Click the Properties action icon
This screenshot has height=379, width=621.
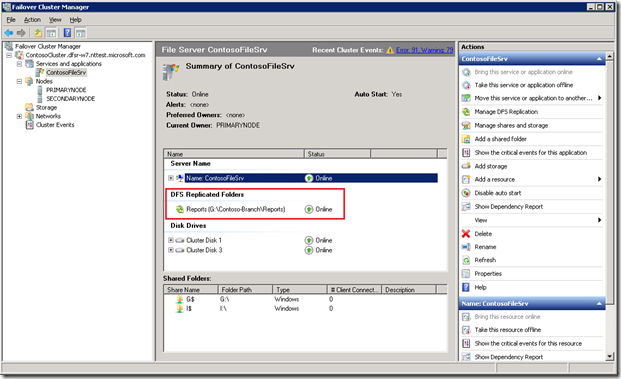point(466,274)
